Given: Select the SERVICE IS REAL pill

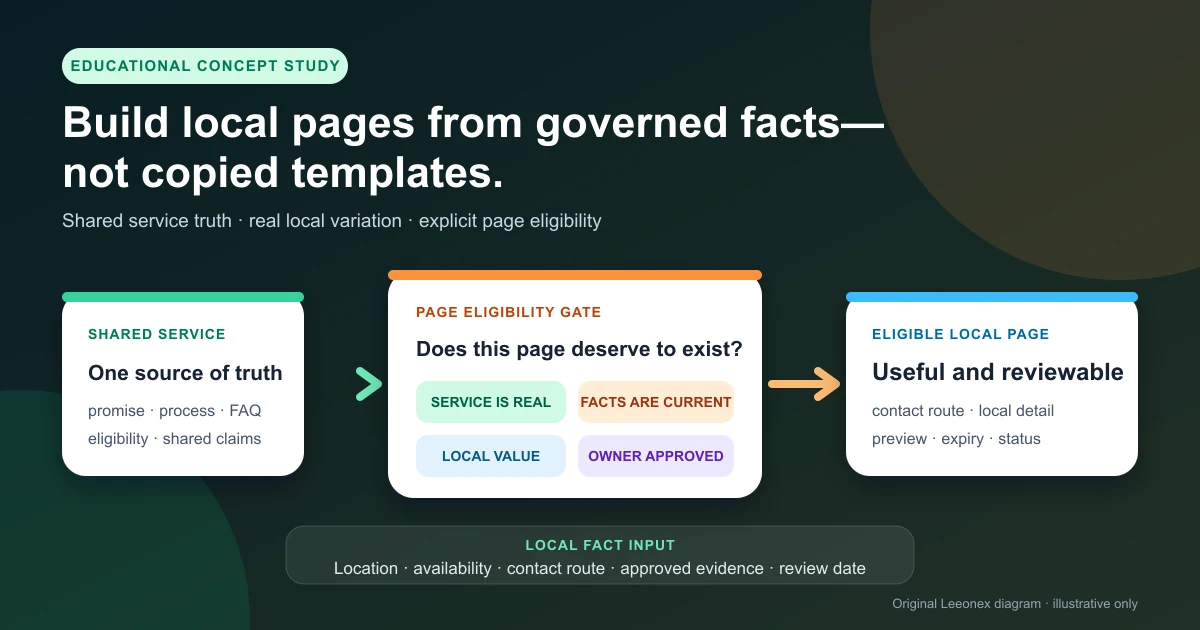Looking at the screenshot, I should [x=491, y=402].
